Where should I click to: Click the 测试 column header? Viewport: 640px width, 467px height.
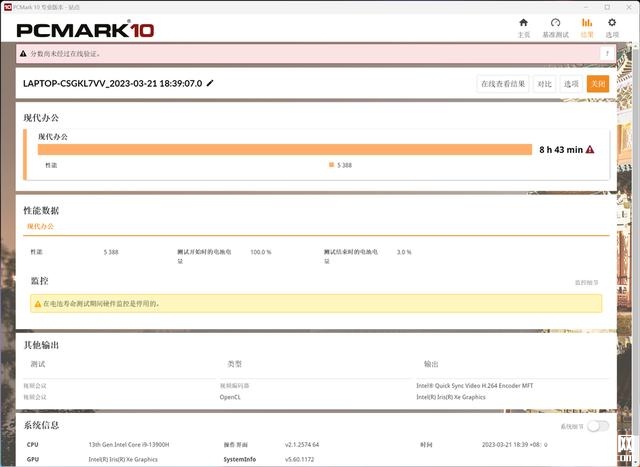click(x=38, y=364)
